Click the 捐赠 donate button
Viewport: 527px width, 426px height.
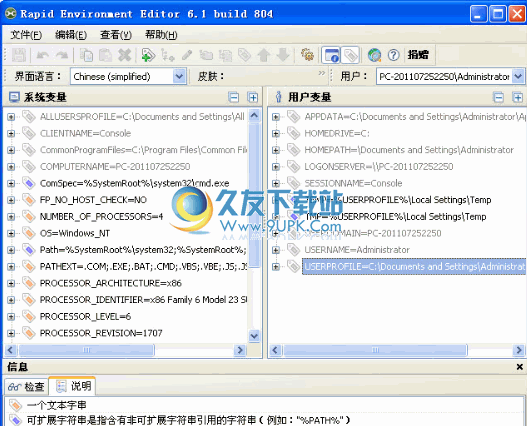tap(418, 54)
